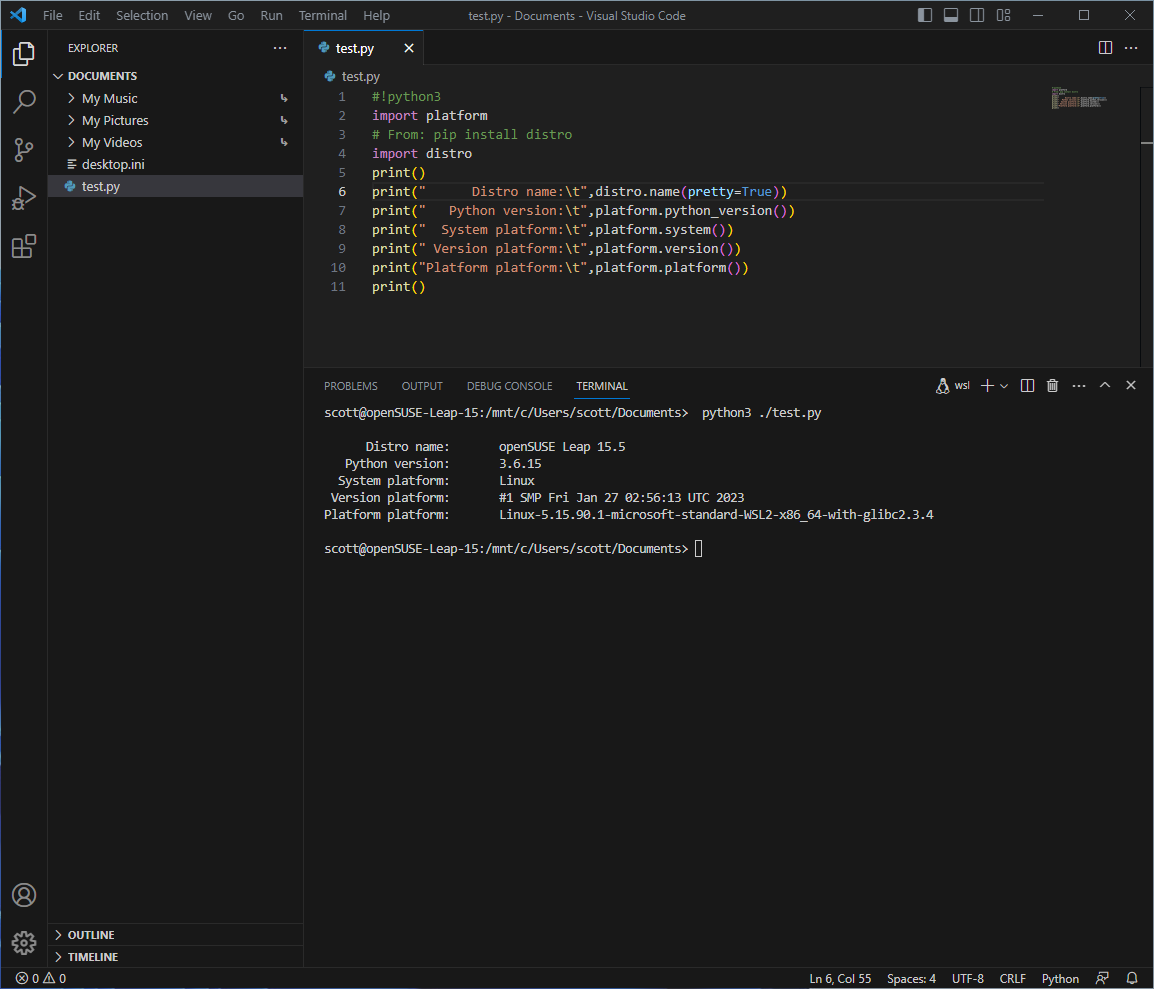
Task: Open notifications bell in status bar
Action: tap(1132, 978)
